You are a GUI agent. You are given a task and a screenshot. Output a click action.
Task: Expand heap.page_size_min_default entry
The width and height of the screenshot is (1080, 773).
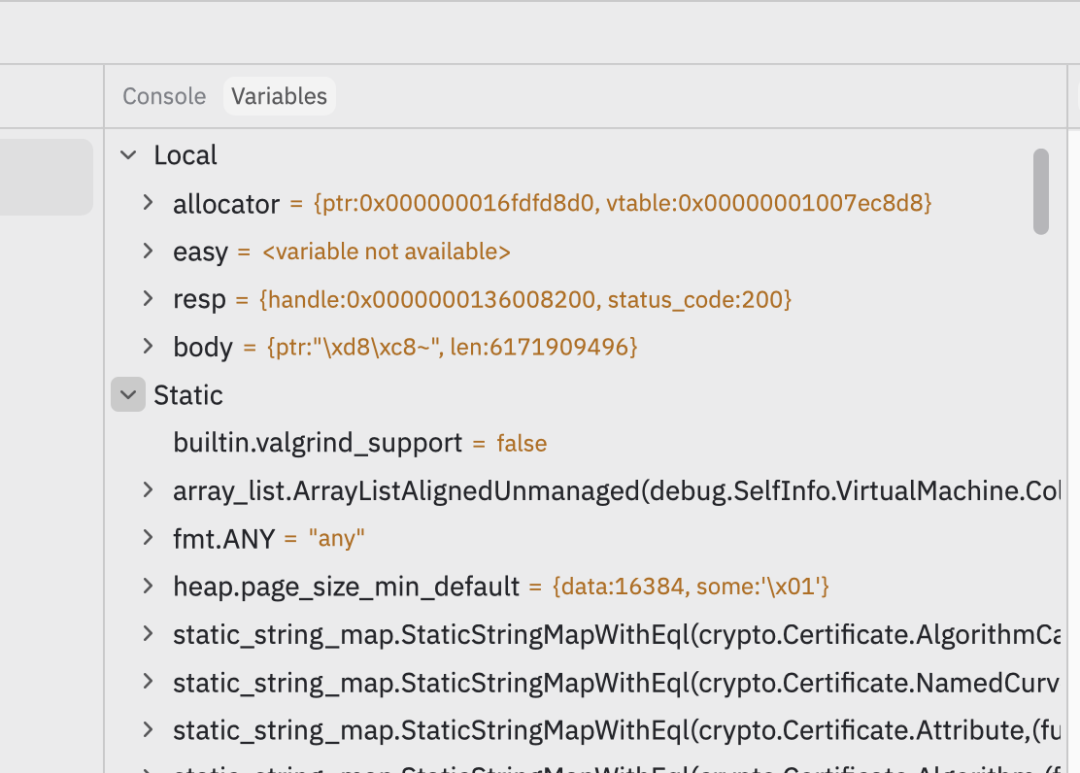[x=147, y=586]
